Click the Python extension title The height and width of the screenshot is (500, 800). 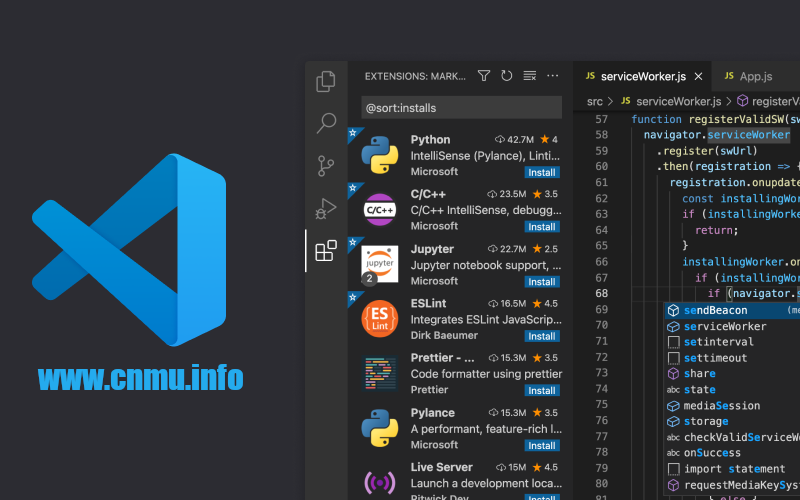pyautogui.click(x=430, y=140)
